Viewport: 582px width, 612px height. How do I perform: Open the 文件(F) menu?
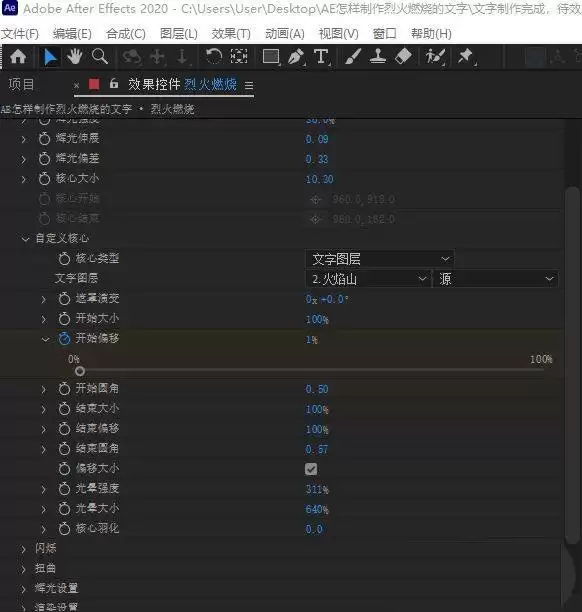click(20, 34)
